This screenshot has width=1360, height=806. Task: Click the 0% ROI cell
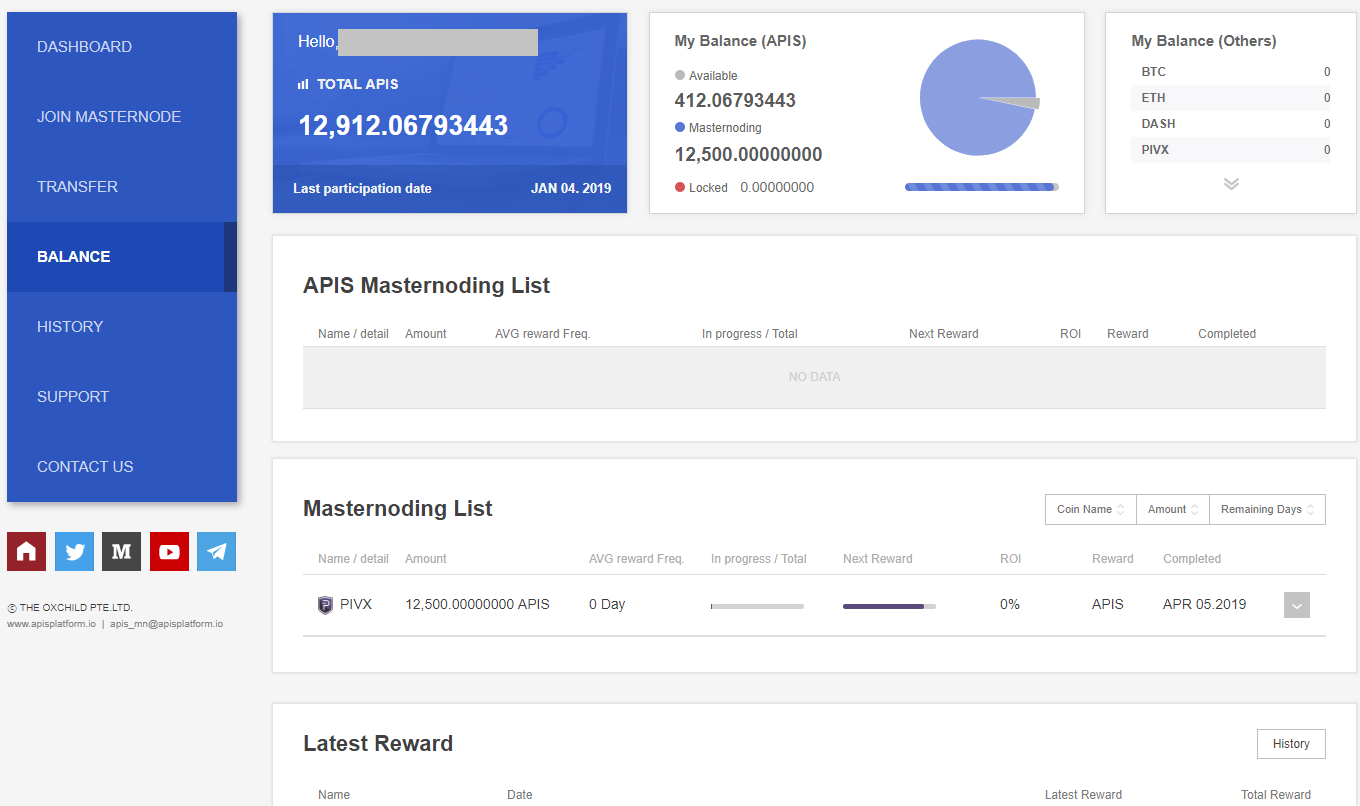pyautogui.click(x=1010, y=604)
